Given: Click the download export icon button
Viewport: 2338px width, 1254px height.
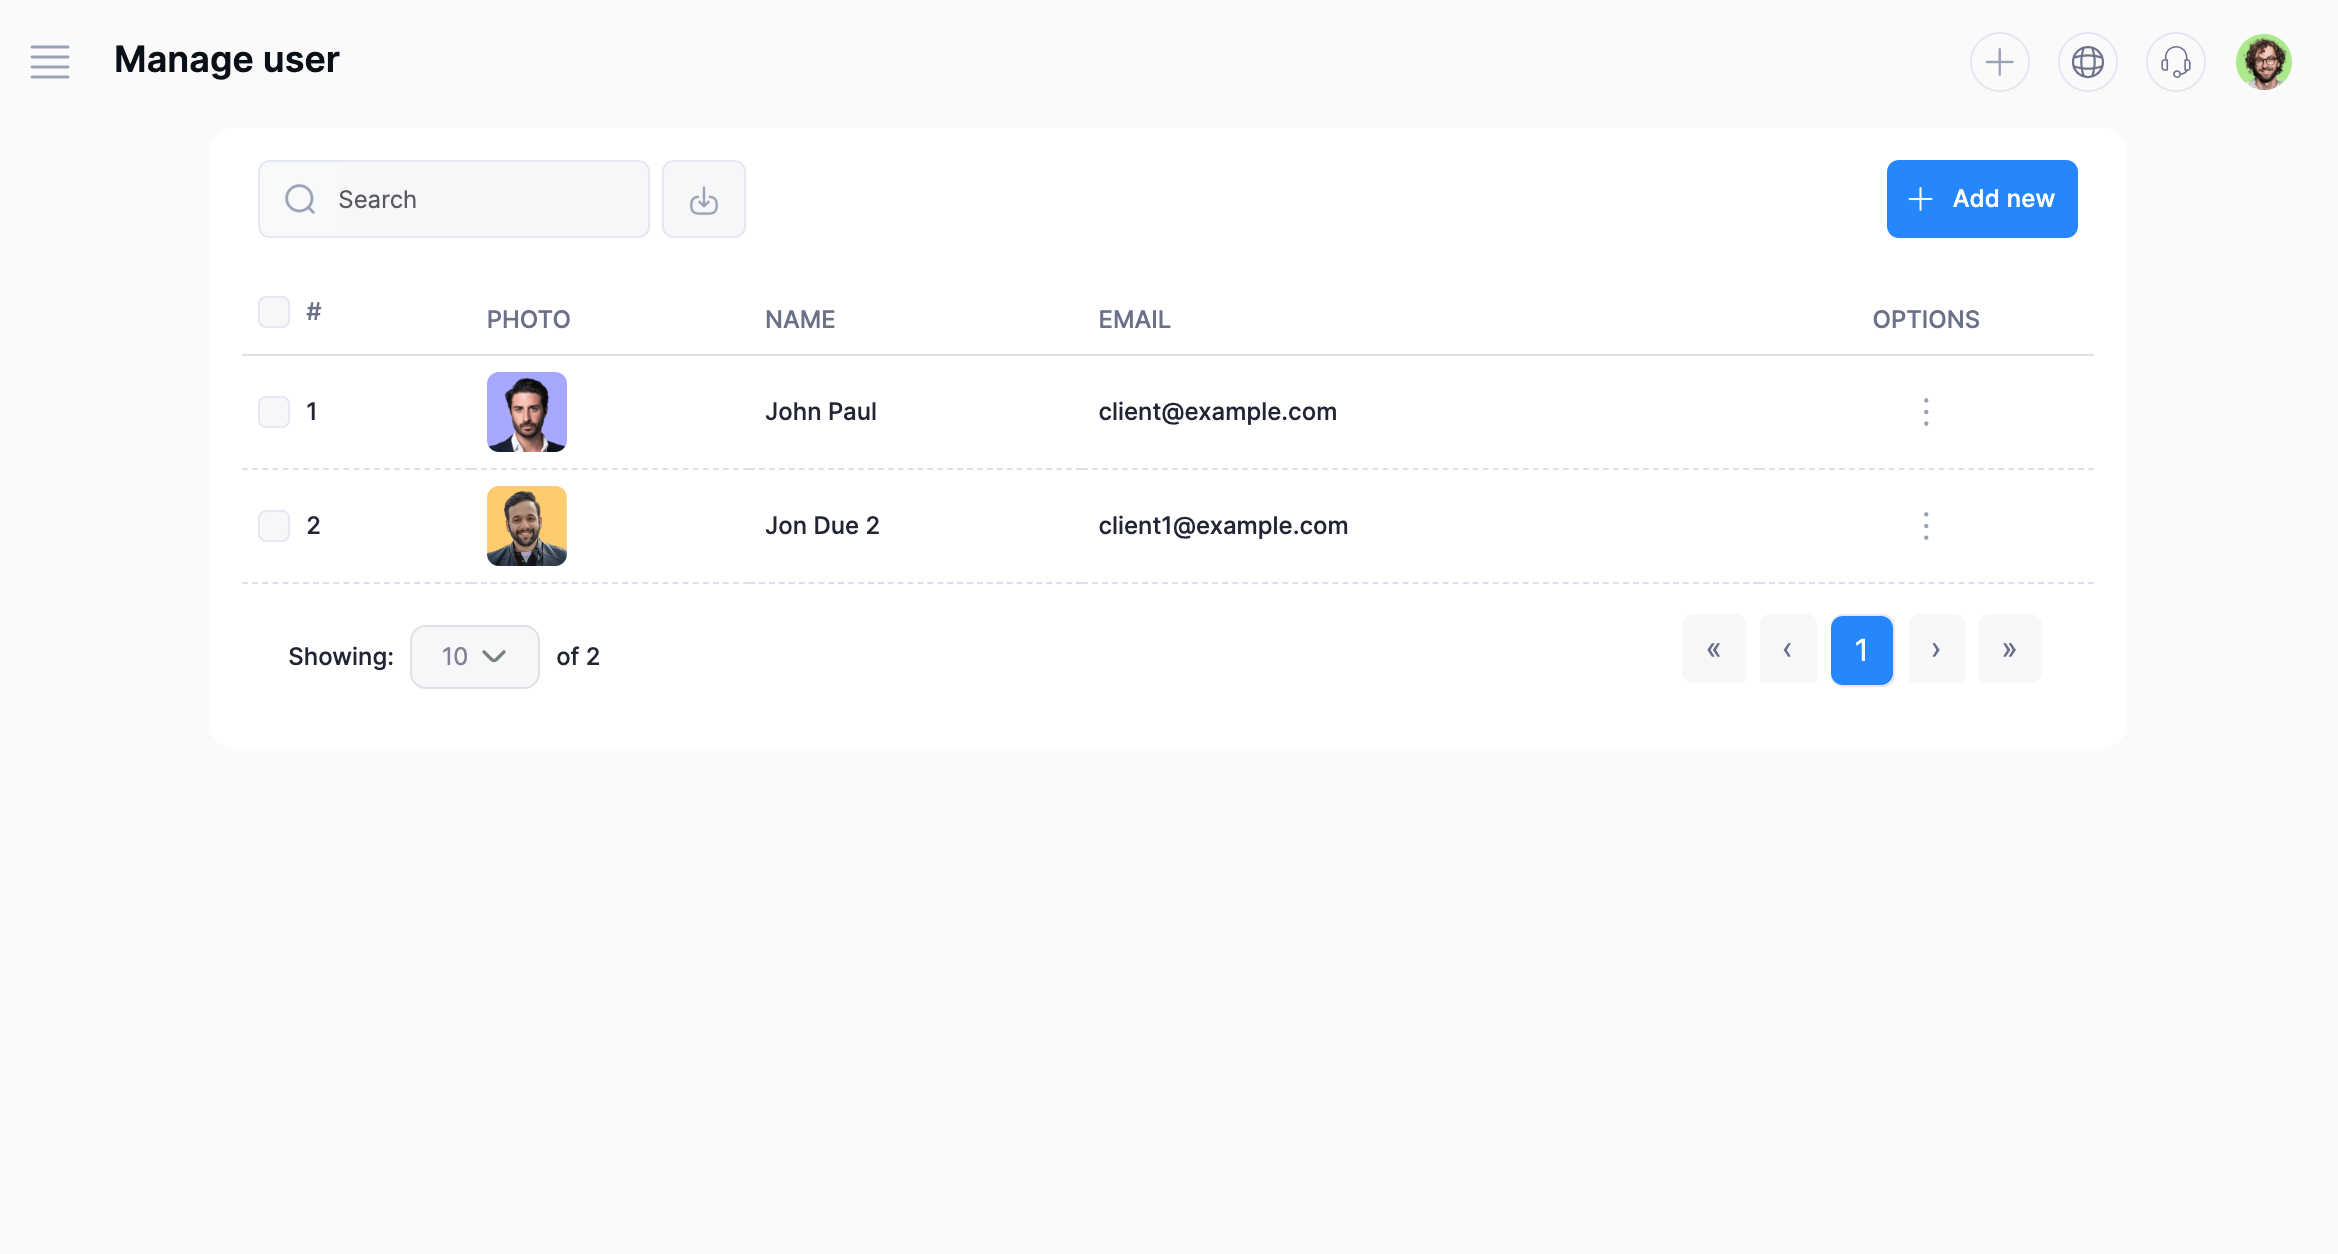Looking at the screenshot, I should click(x=703, y=199).
